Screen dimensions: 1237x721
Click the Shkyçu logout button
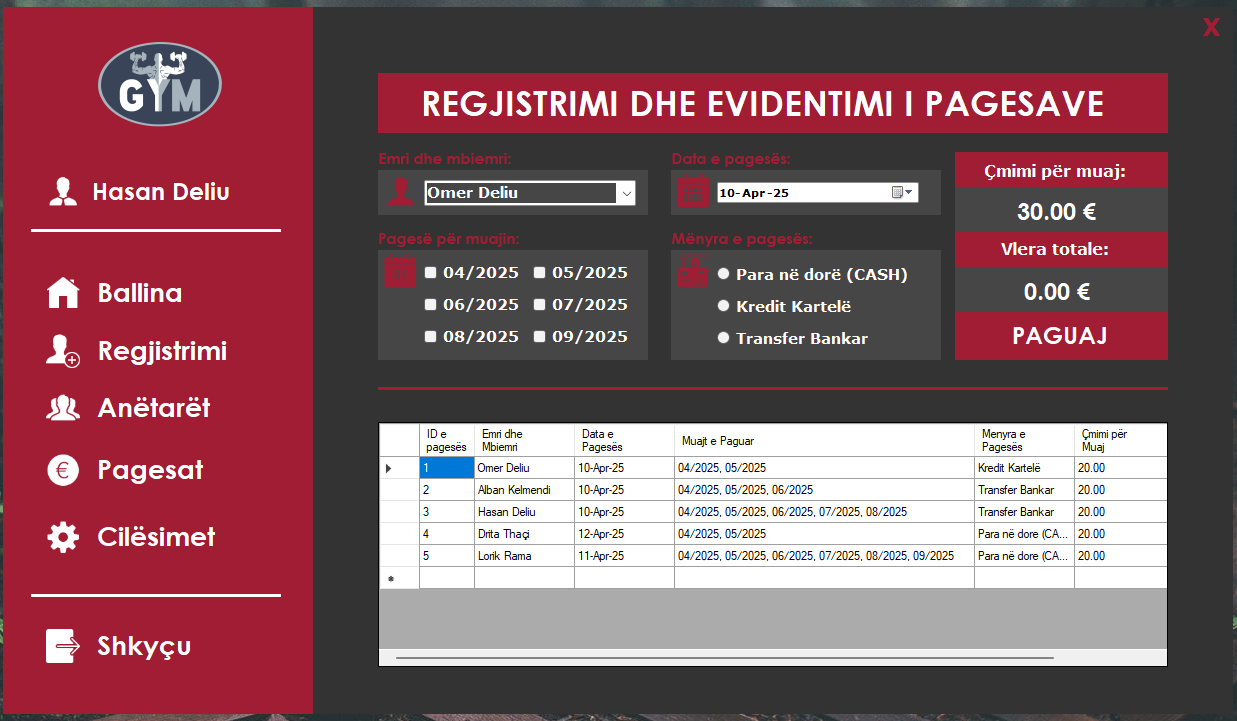[144, 646]
